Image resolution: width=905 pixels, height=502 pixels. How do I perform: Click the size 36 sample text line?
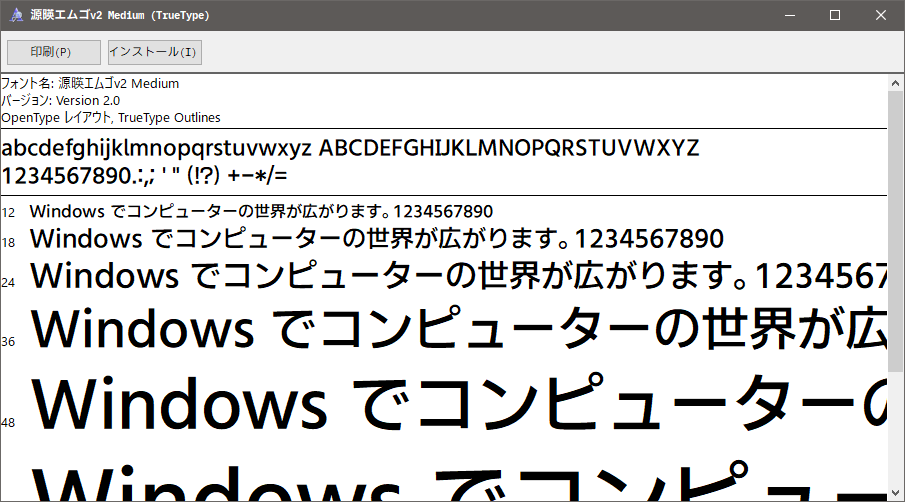[459, 328]
